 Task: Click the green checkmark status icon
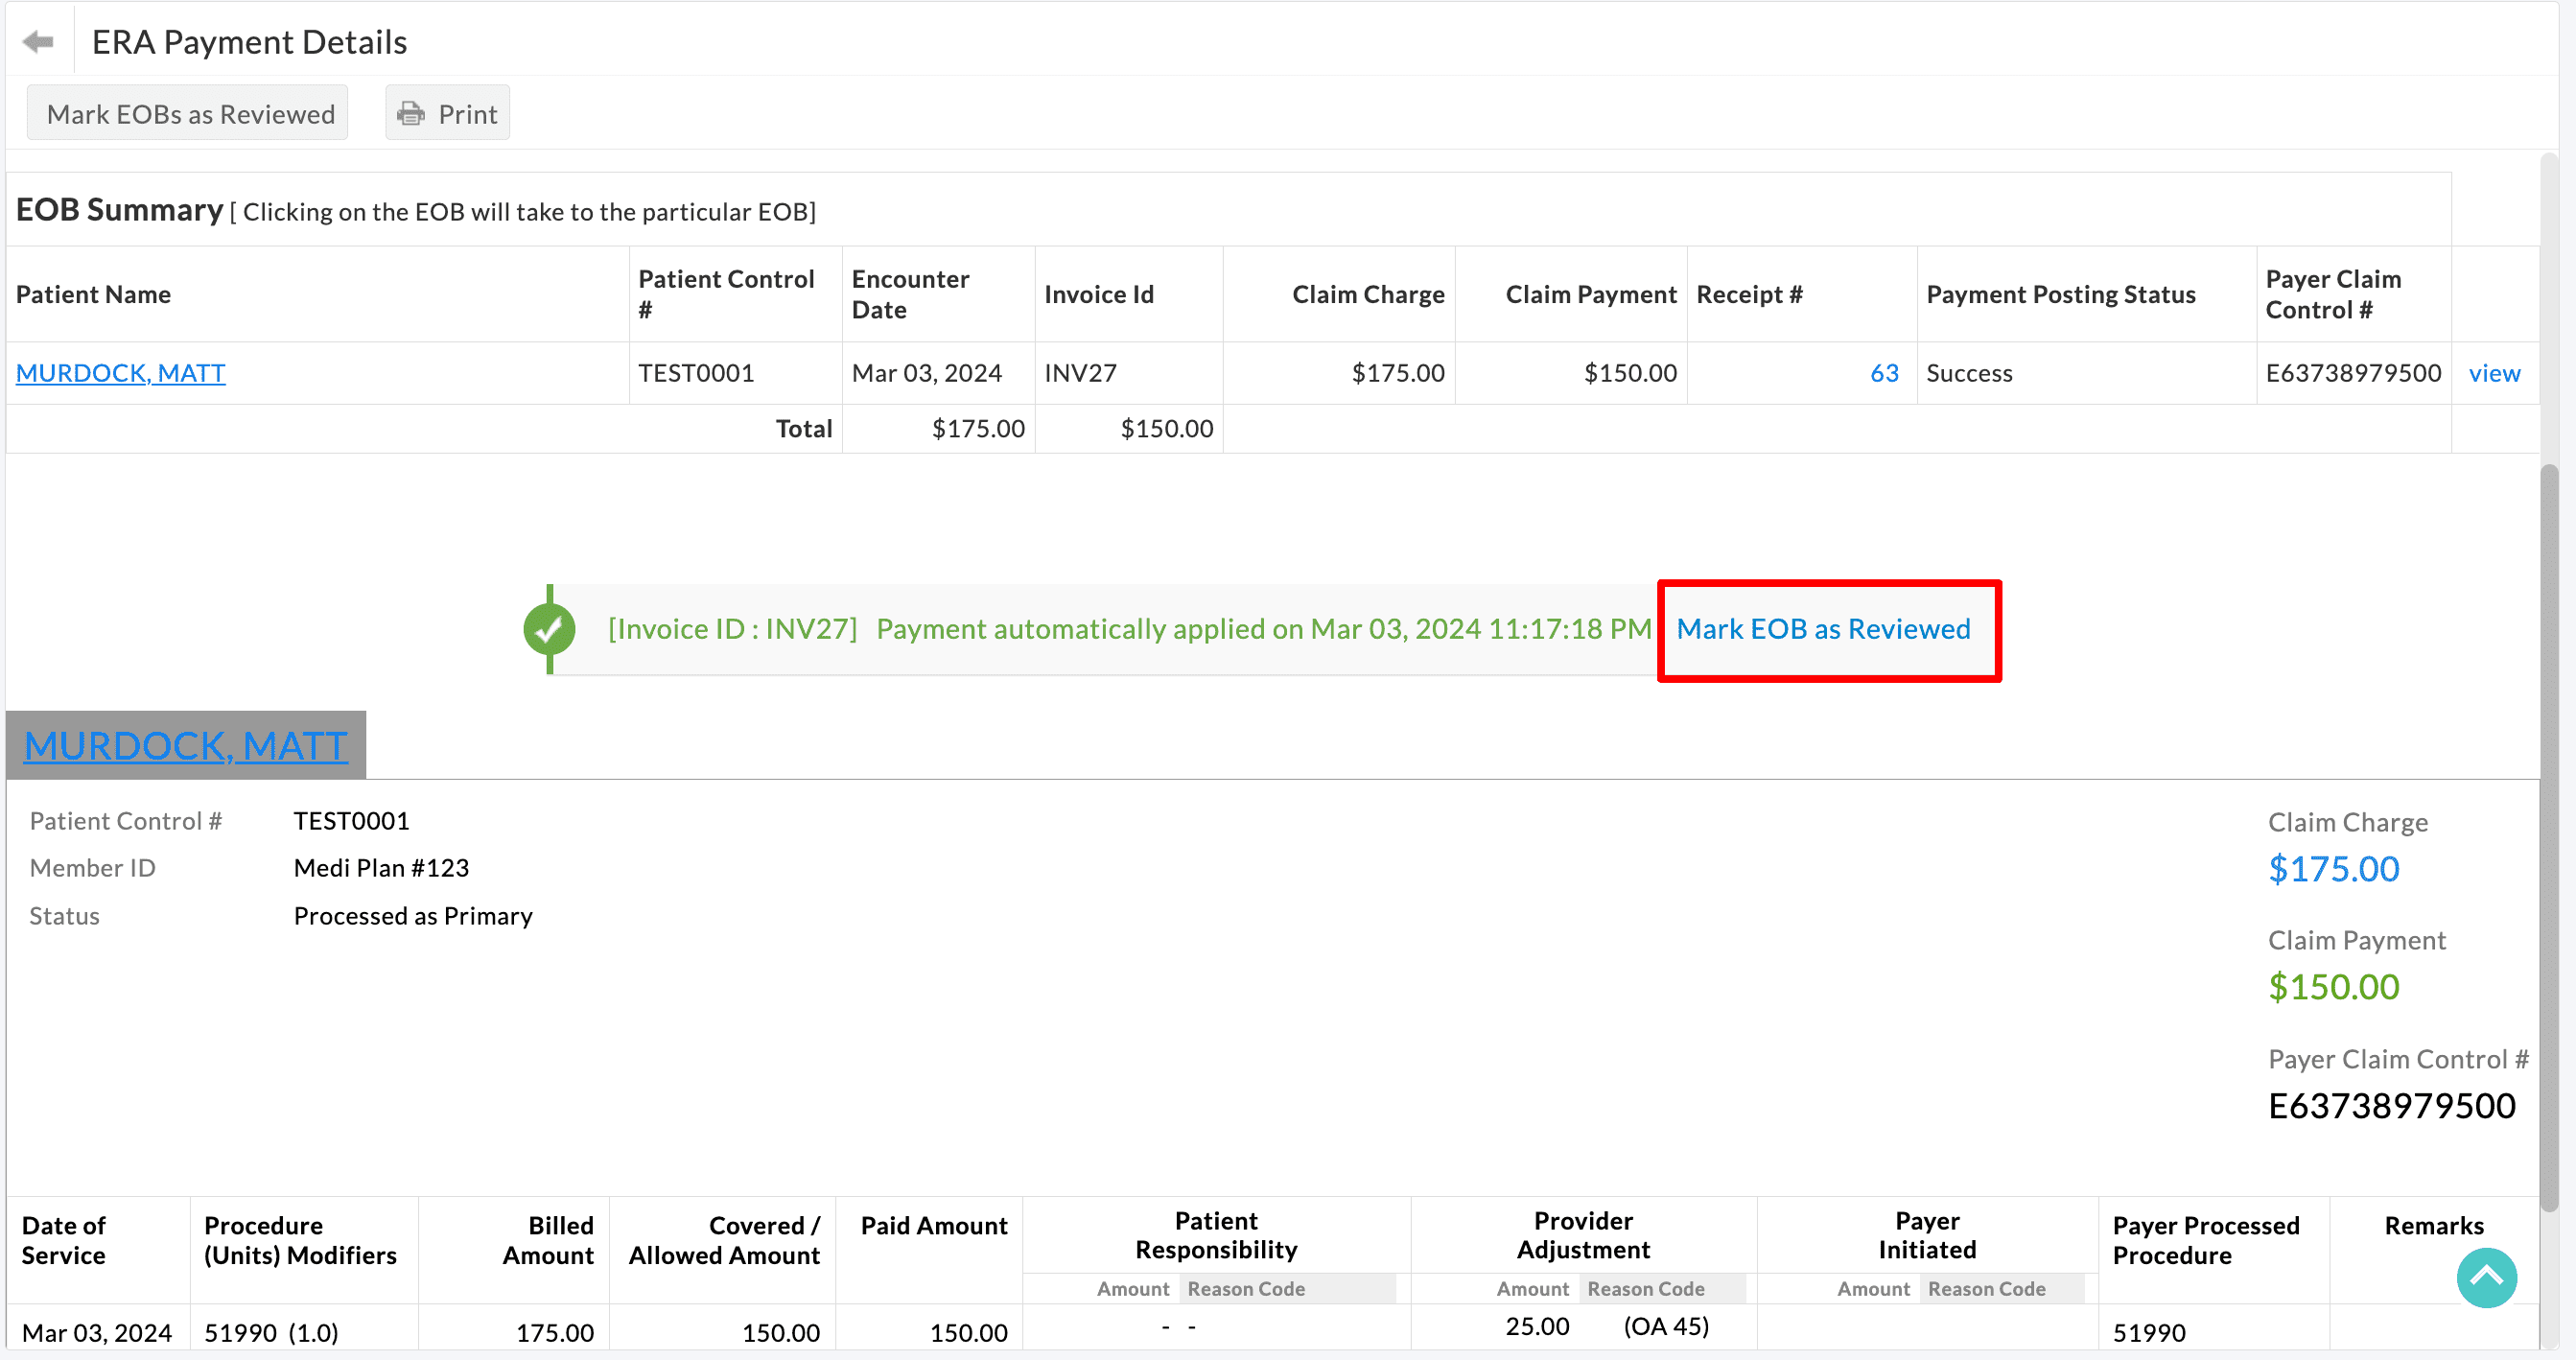549,629
